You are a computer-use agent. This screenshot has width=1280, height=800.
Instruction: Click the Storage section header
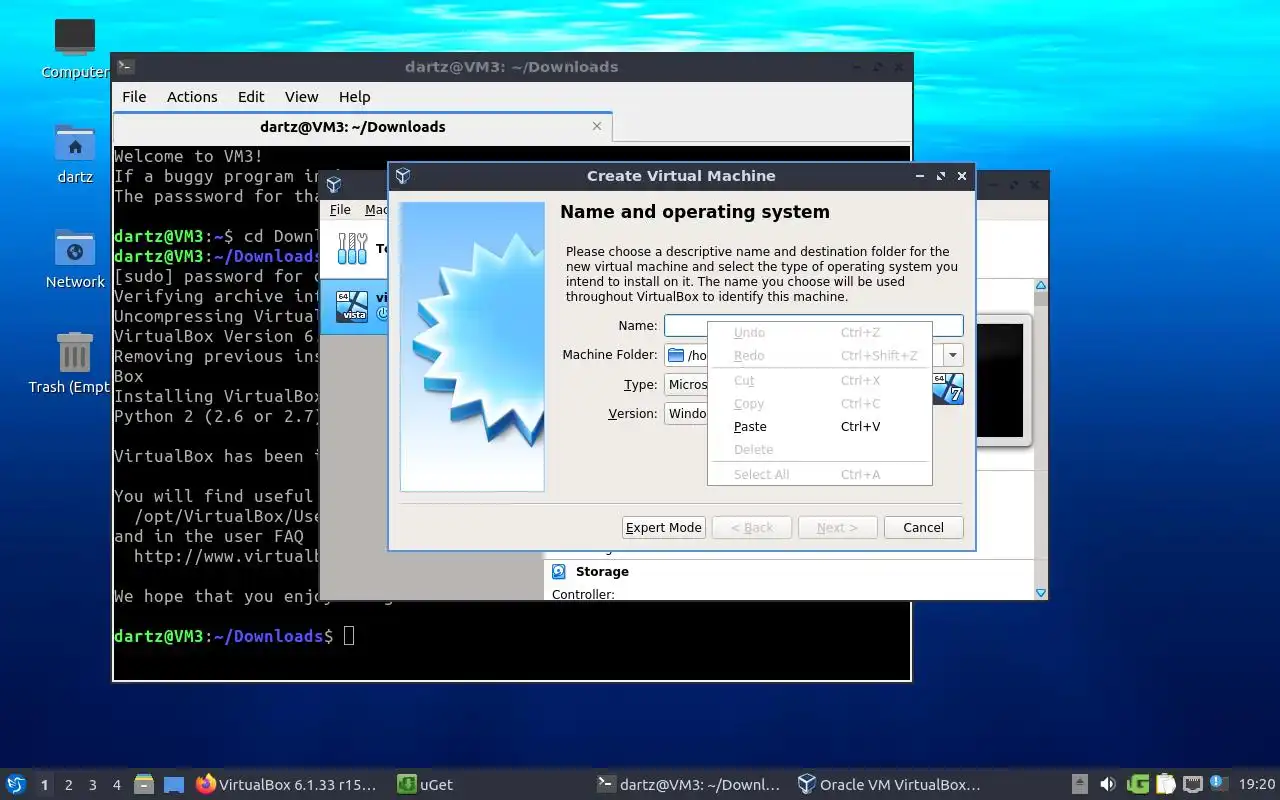[x=602, y=572]
